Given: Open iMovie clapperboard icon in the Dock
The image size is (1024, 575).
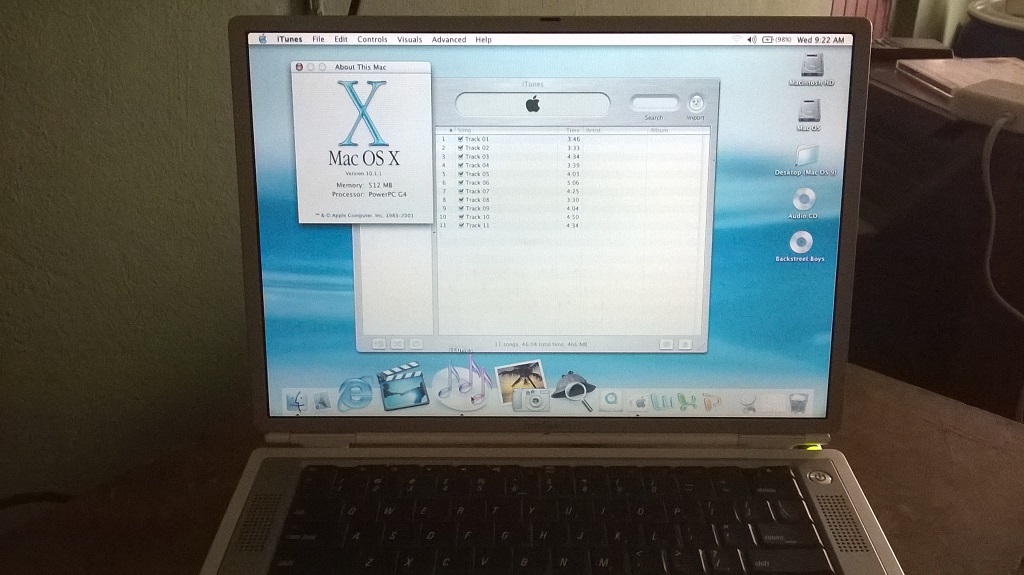Looking at the screenshot, I should click(x=403, y=386).
